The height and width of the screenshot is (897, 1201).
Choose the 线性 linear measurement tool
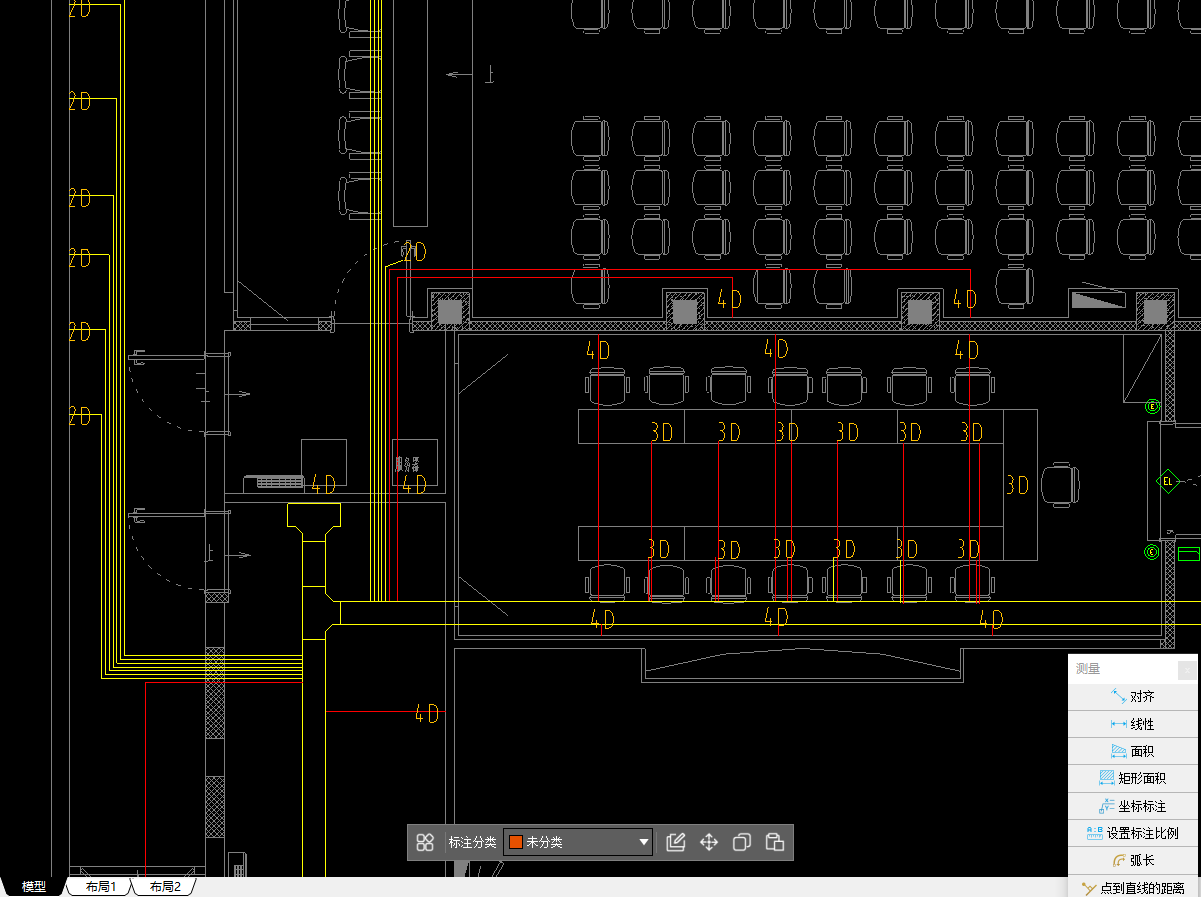(x=1132, y=724)
